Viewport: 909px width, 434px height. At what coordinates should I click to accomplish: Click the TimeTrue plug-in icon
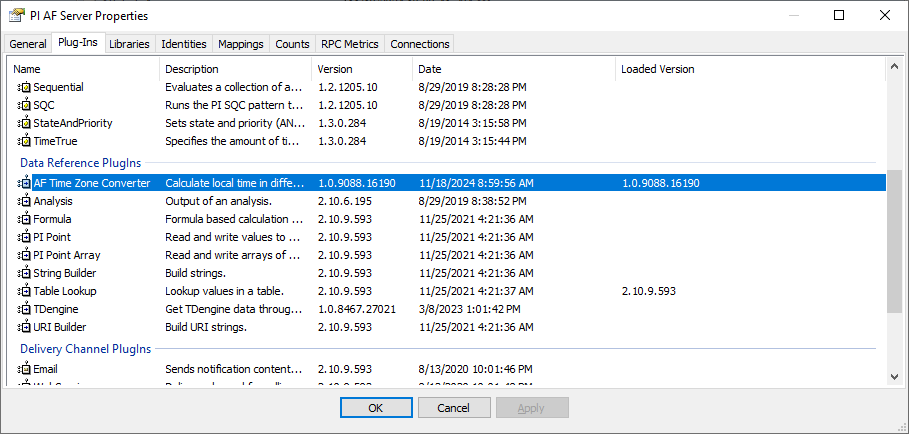(x=24, y=141)
